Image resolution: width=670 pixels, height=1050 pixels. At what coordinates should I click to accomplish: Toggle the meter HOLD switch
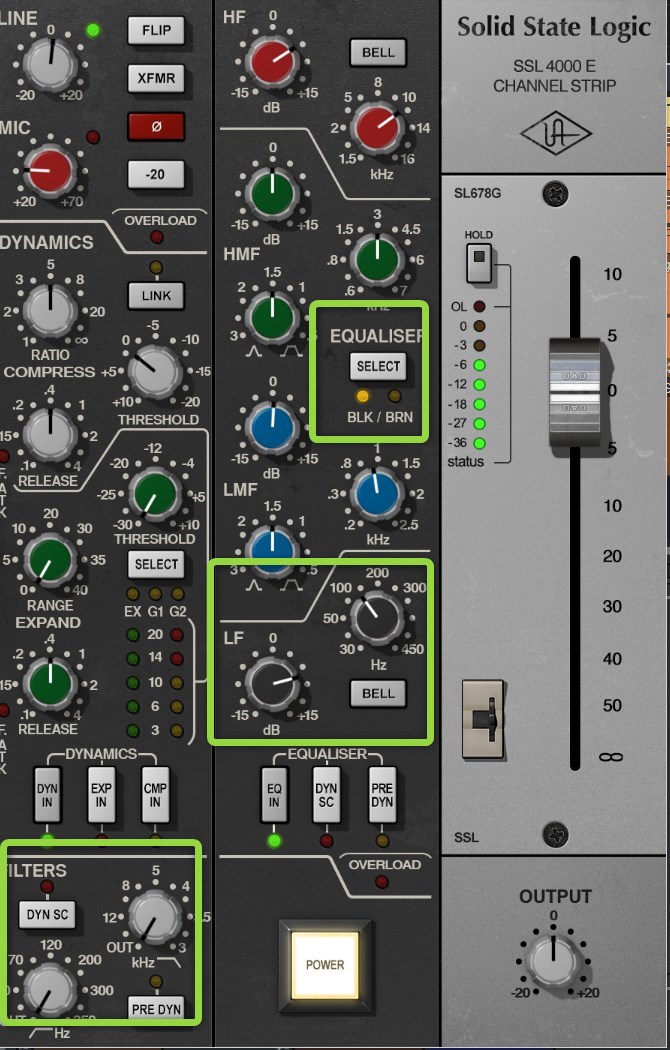point(479,263)
